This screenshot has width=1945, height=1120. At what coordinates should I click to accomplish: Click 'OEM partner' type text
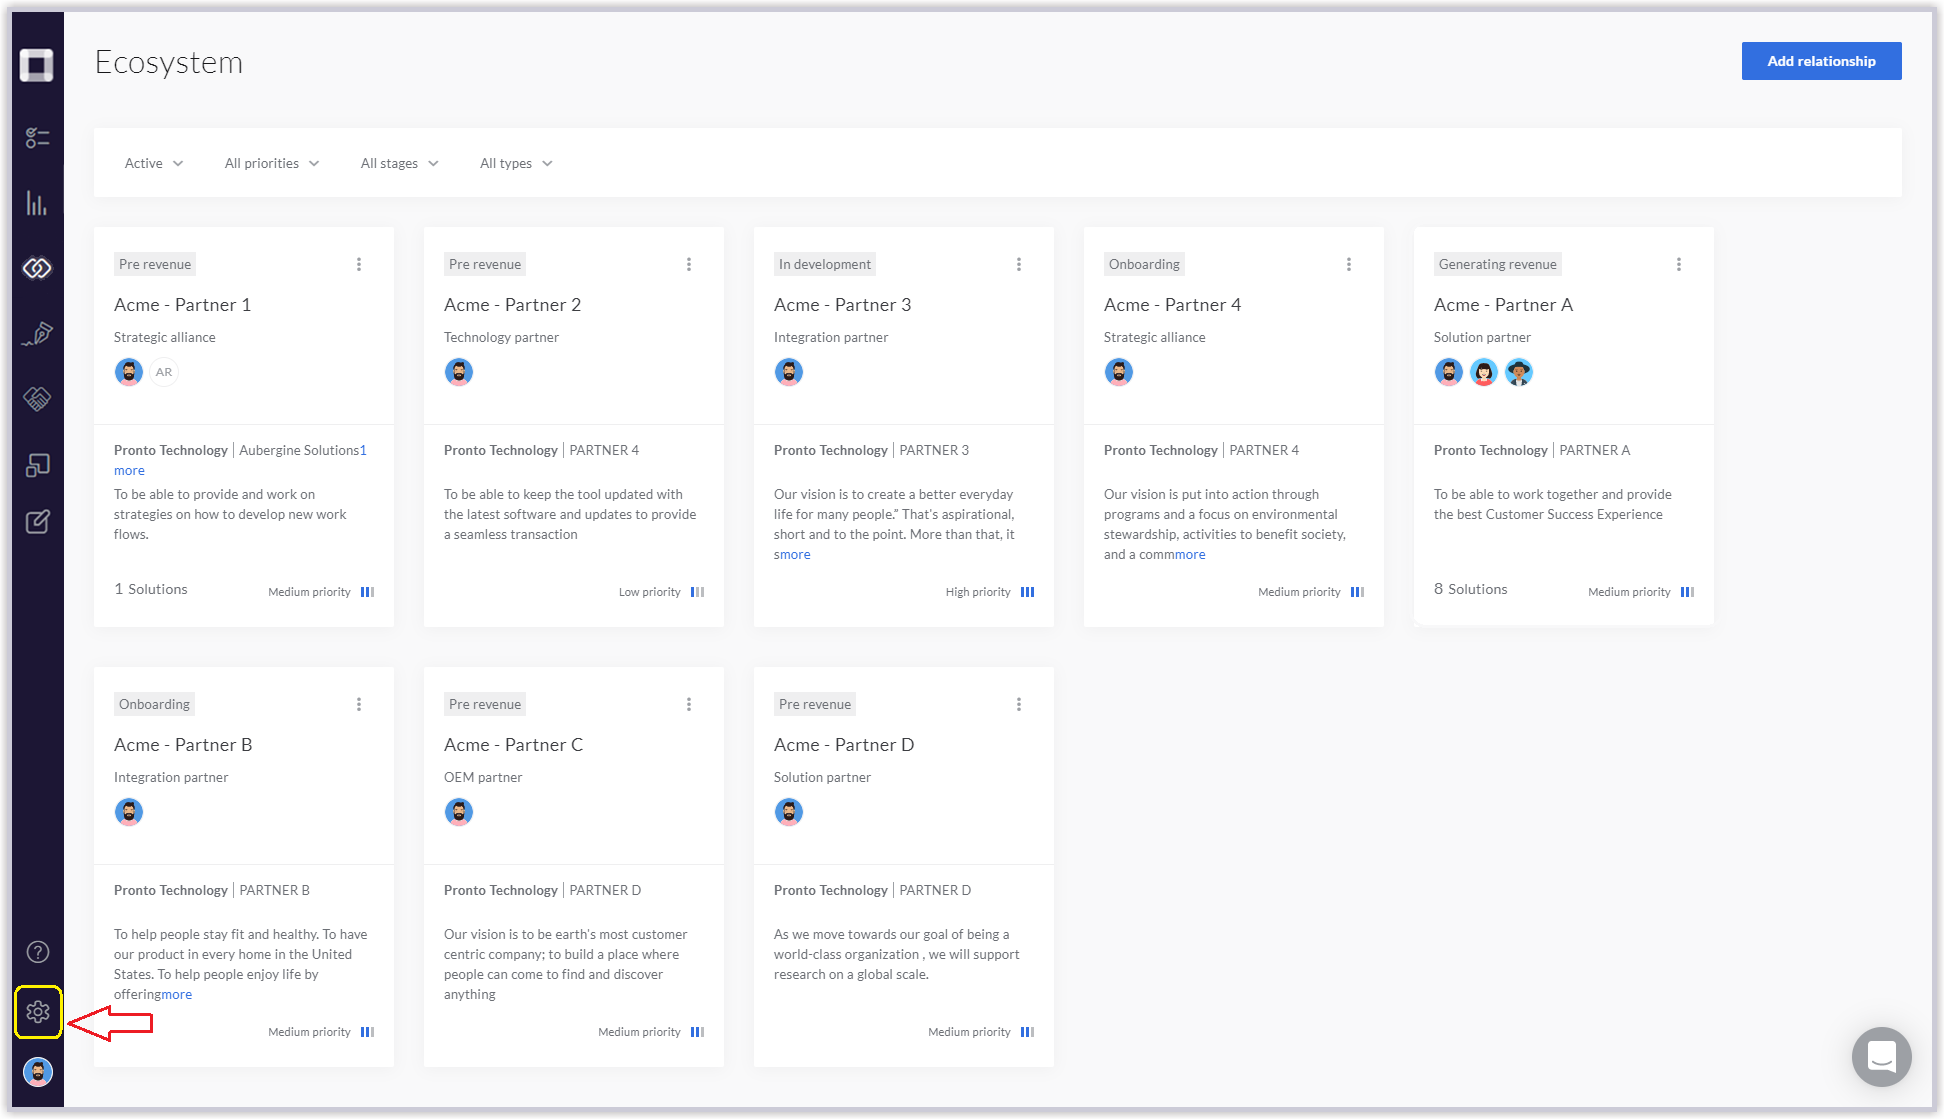[483, 777]
